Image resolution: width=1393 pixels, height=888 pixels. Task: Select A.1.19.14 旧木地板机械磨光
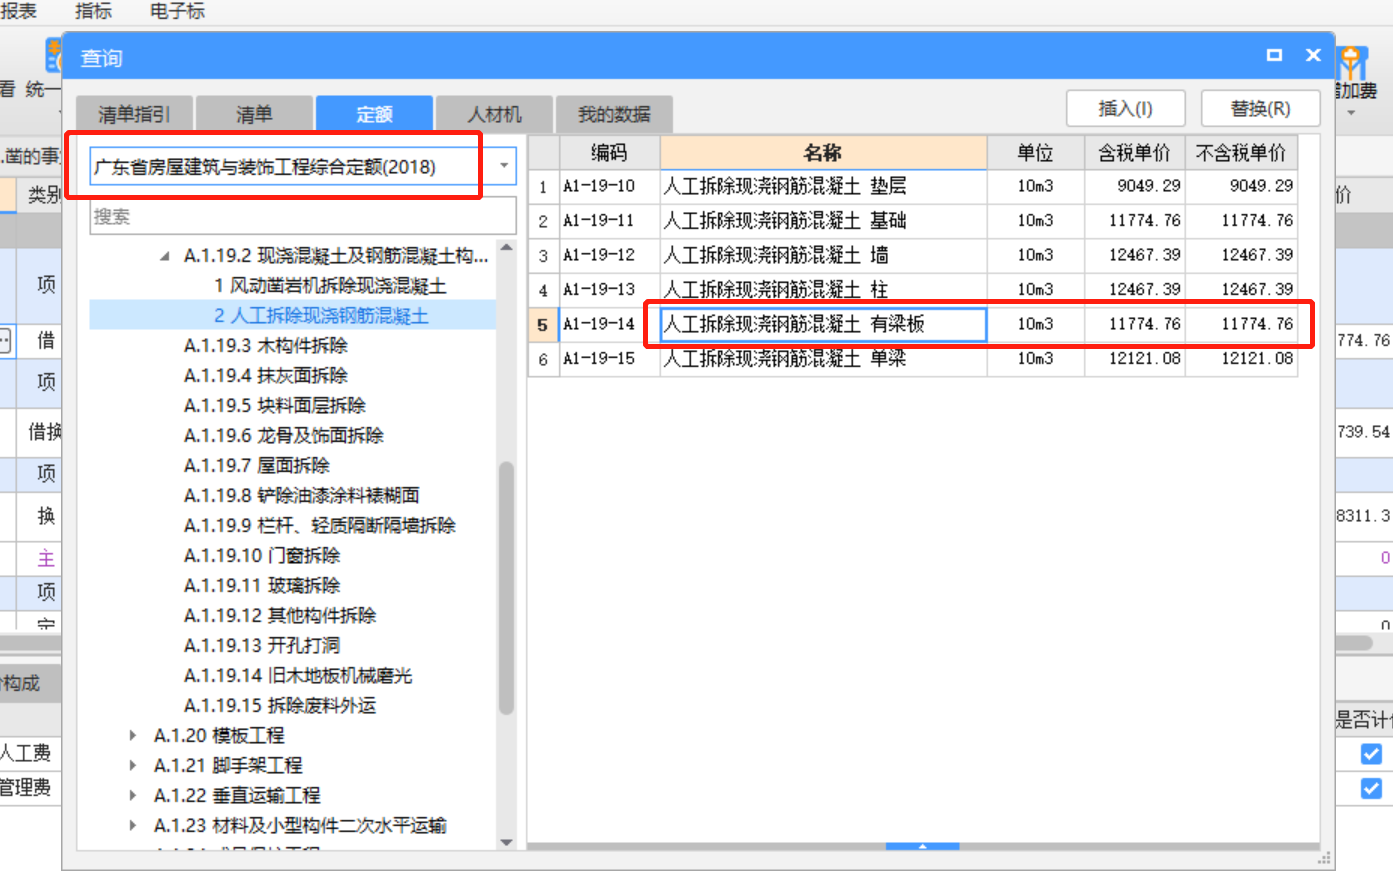point(298,676)
